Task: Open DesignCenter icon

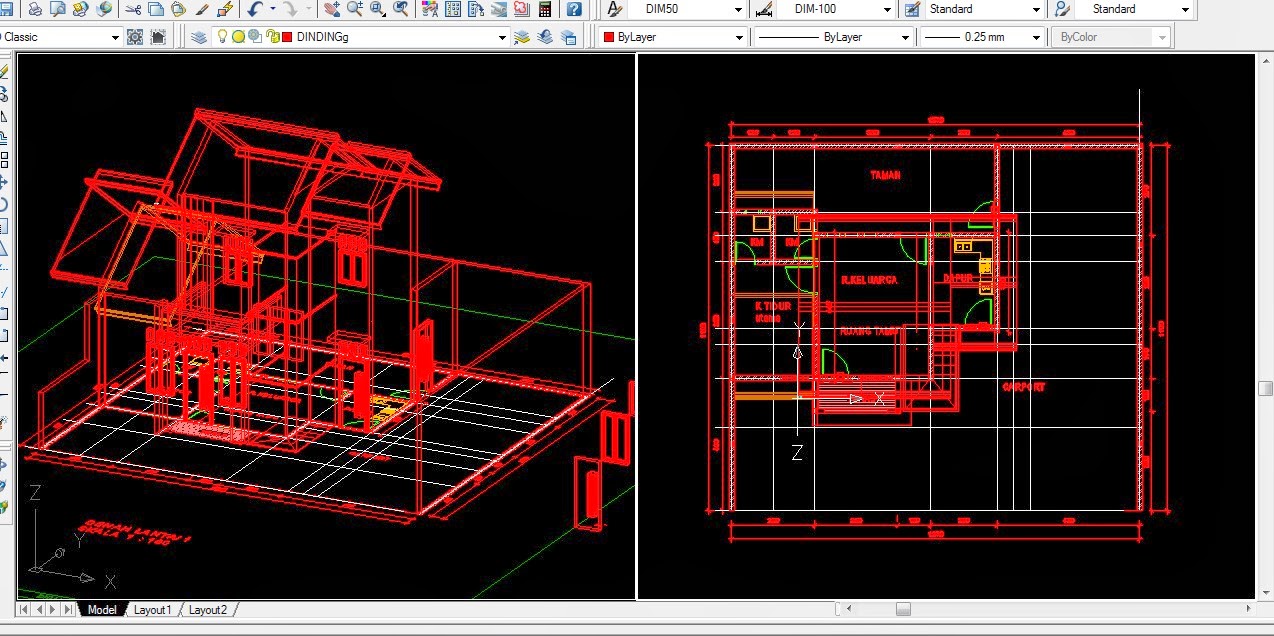Action: point(453,9)
